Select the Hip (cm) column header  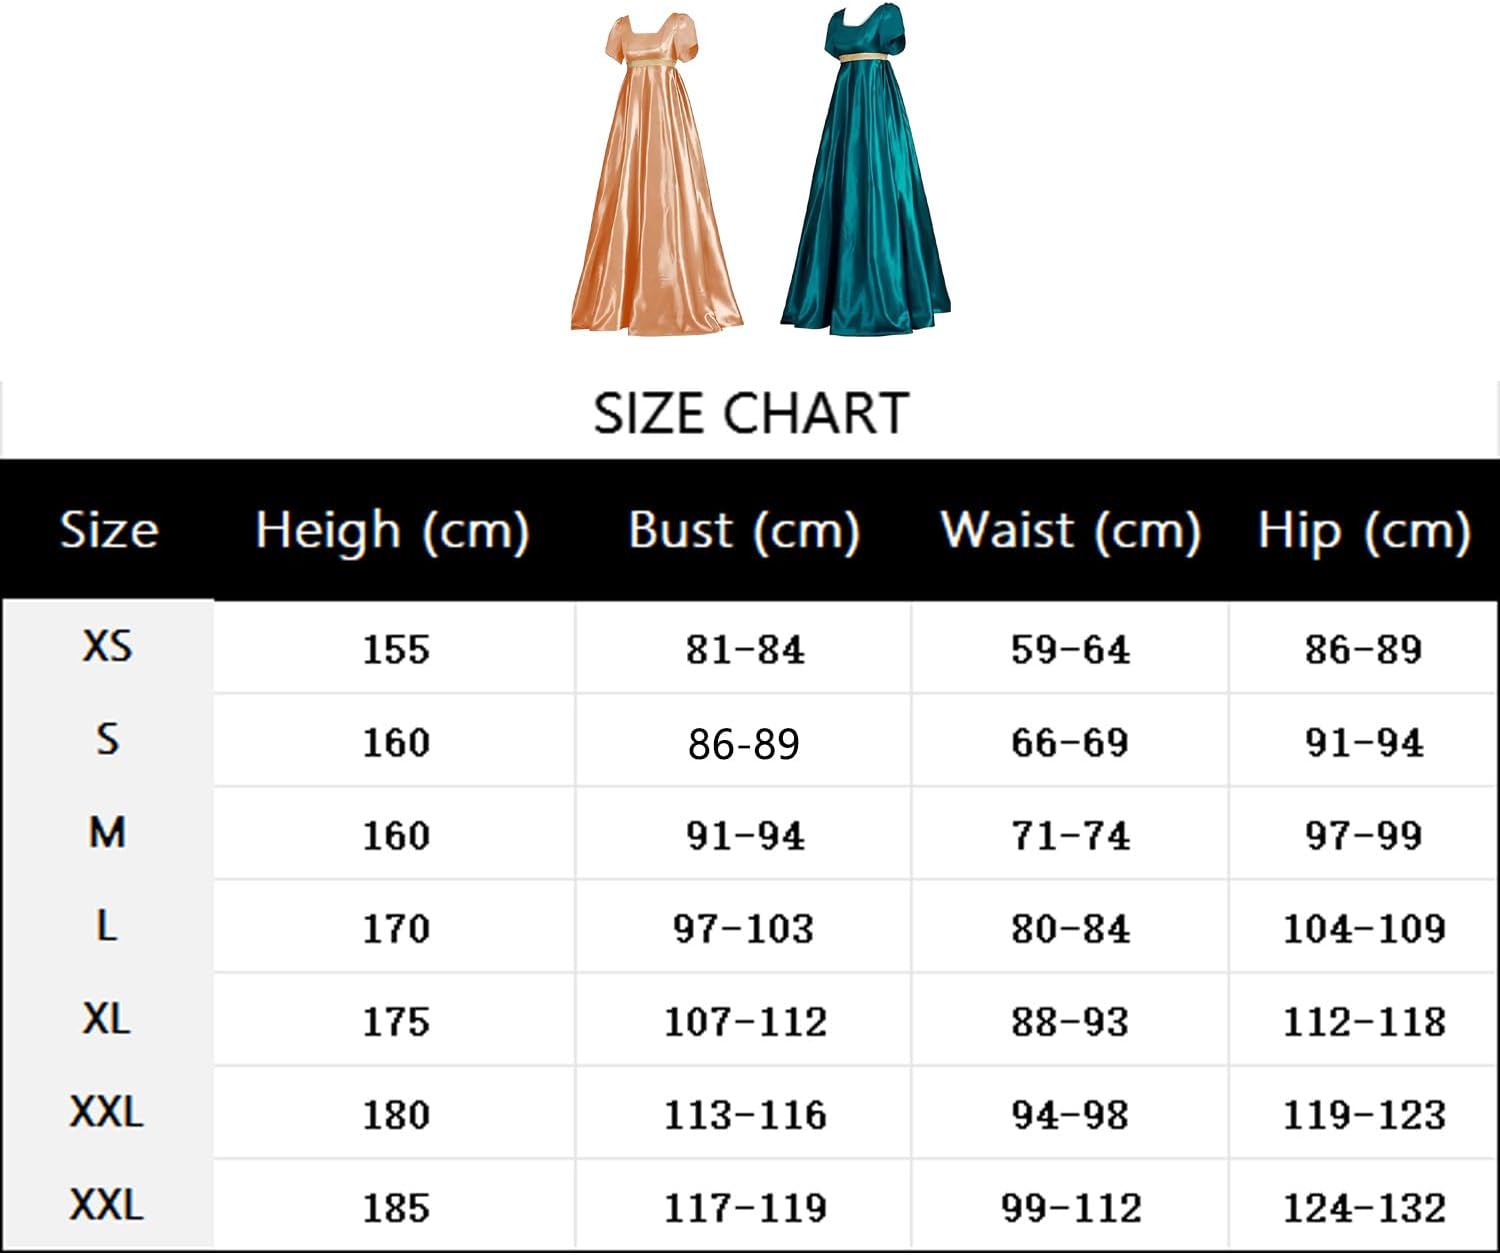click(1364, 529)
